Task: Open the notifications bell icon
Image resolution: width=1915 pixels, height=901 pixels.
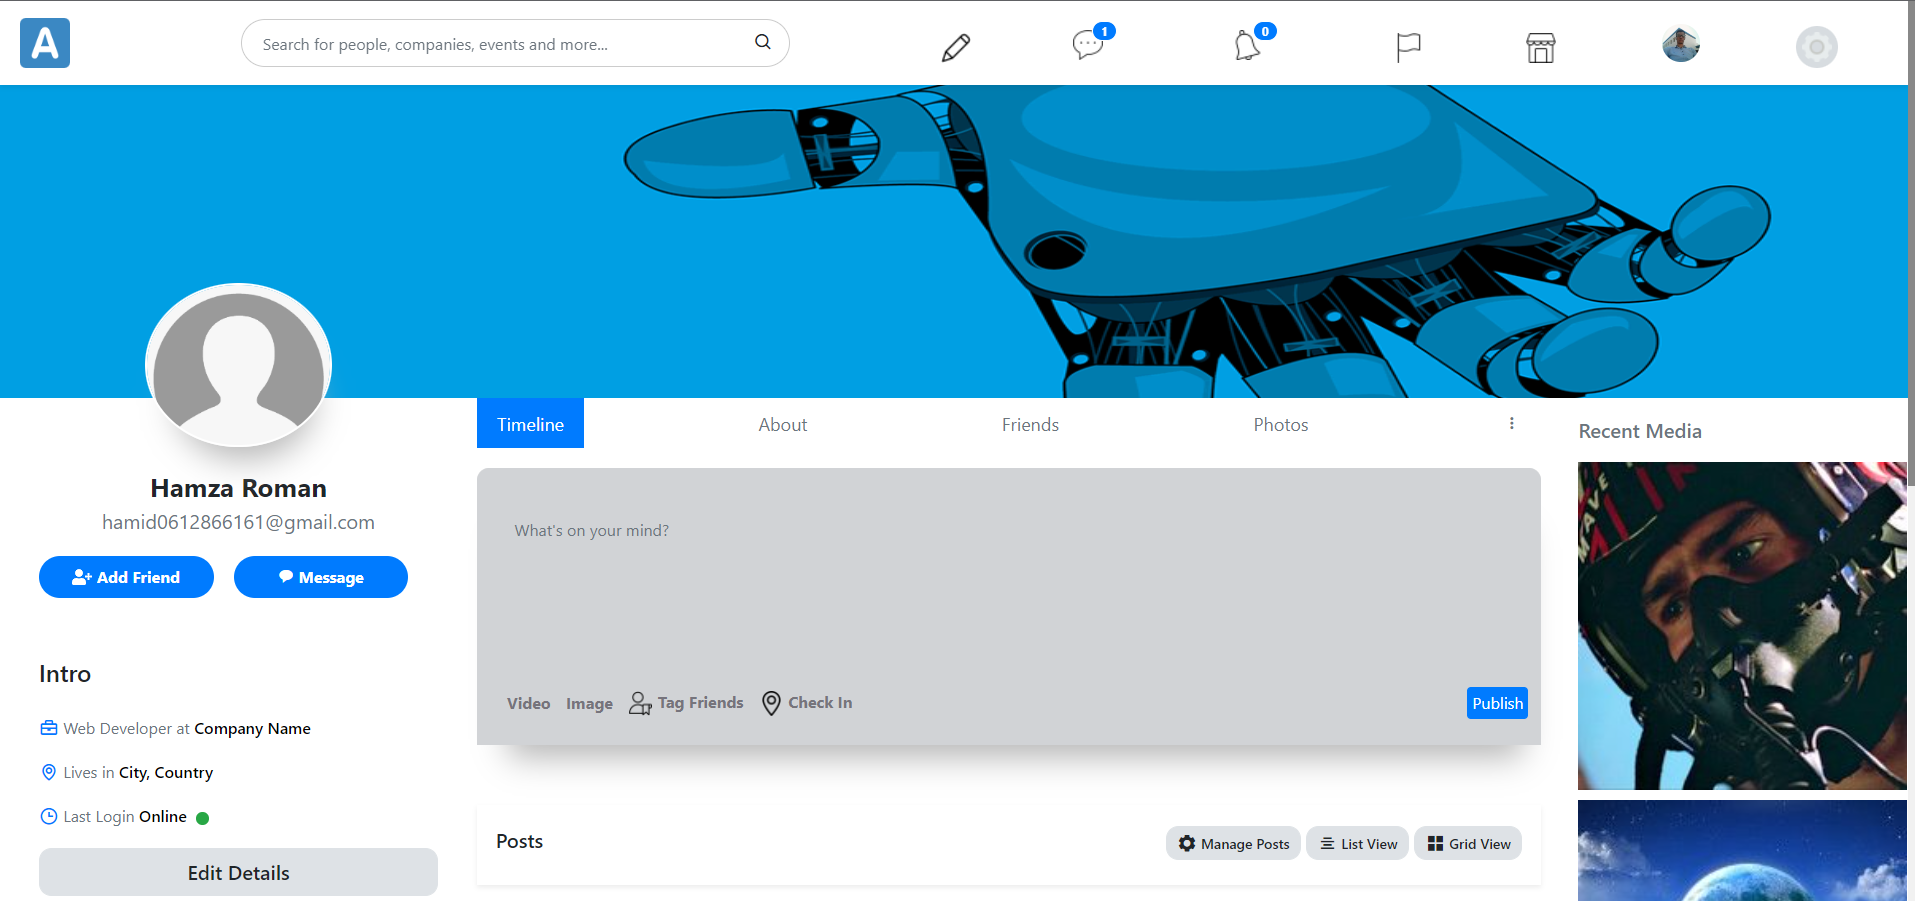Action: coord(1247,45)
